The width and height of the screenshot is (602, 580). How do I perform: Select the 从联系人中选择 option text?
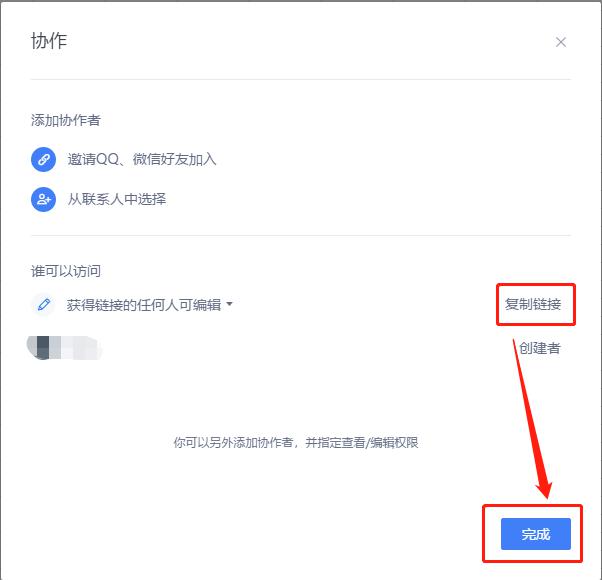(x=117, y=199)
